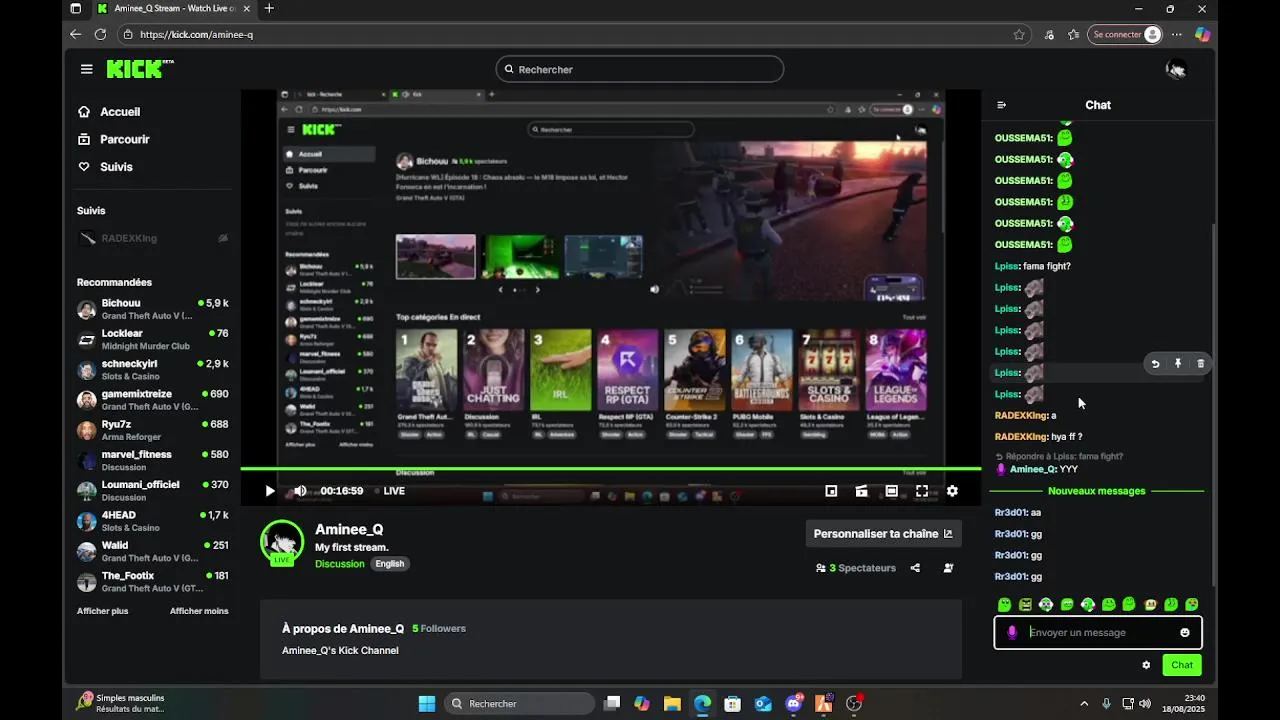Mute the stream volume
The image size is (1280, 720).
[x=300, y=491]
